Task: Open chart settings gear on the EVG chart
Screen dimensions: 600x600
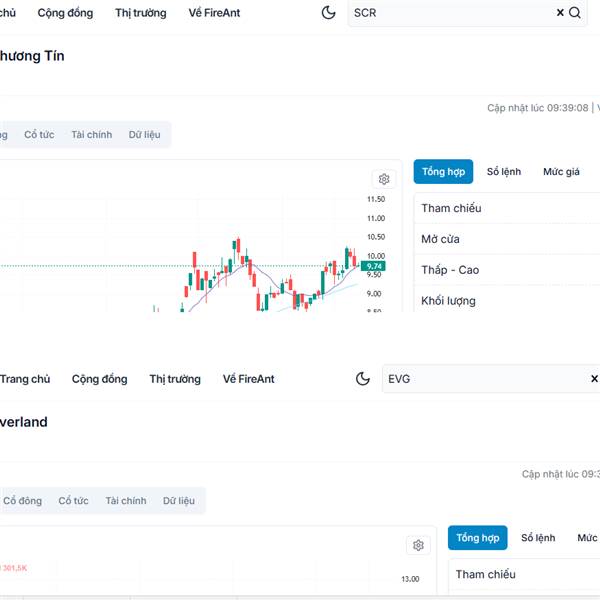Action: (418, 545)
